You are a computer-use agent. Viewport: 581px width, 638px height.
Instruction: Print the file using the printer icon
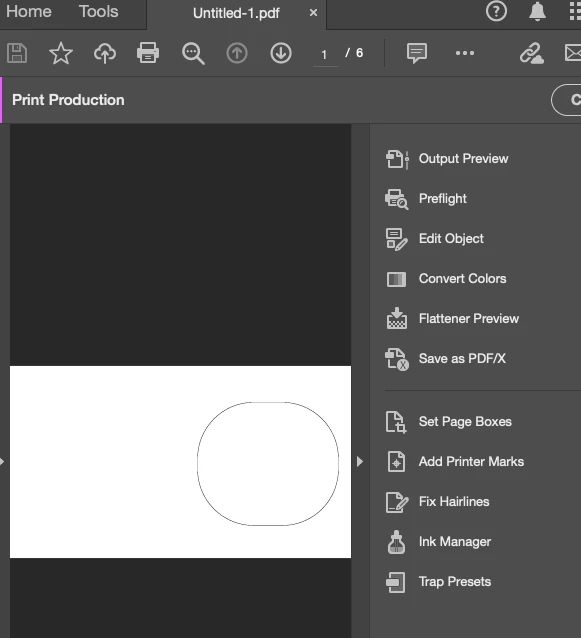point(148,53)
